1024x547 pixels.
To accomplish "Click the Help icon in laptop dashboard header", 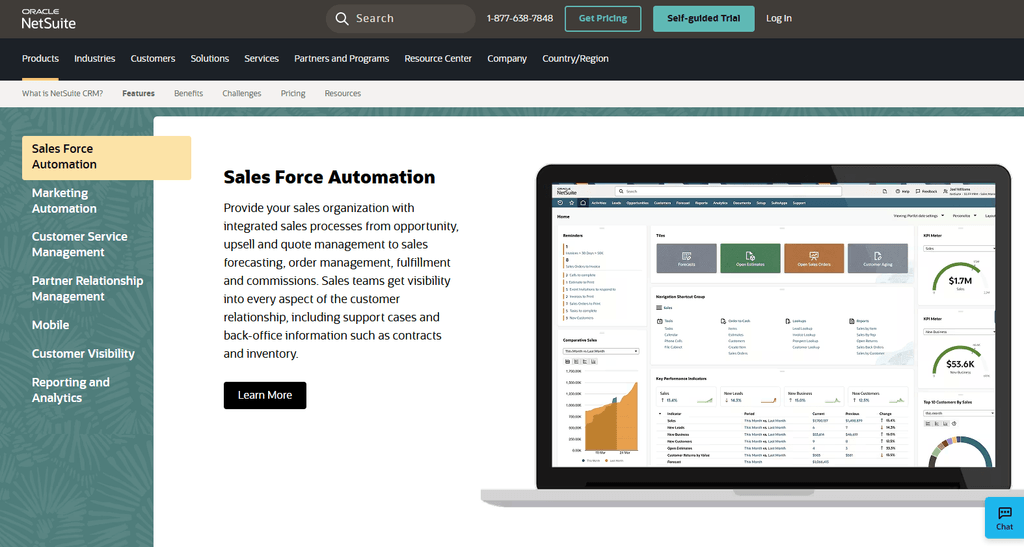I will pos(898,191).
